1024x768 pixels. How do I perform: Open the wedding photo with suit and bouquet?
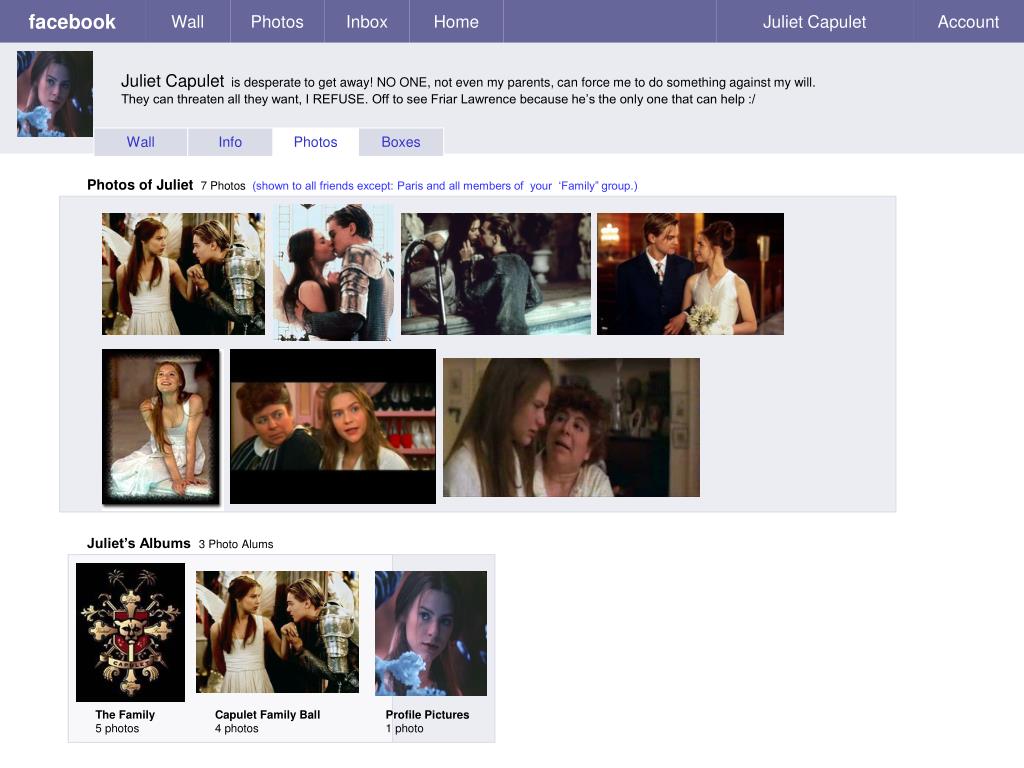pos(690,274)
